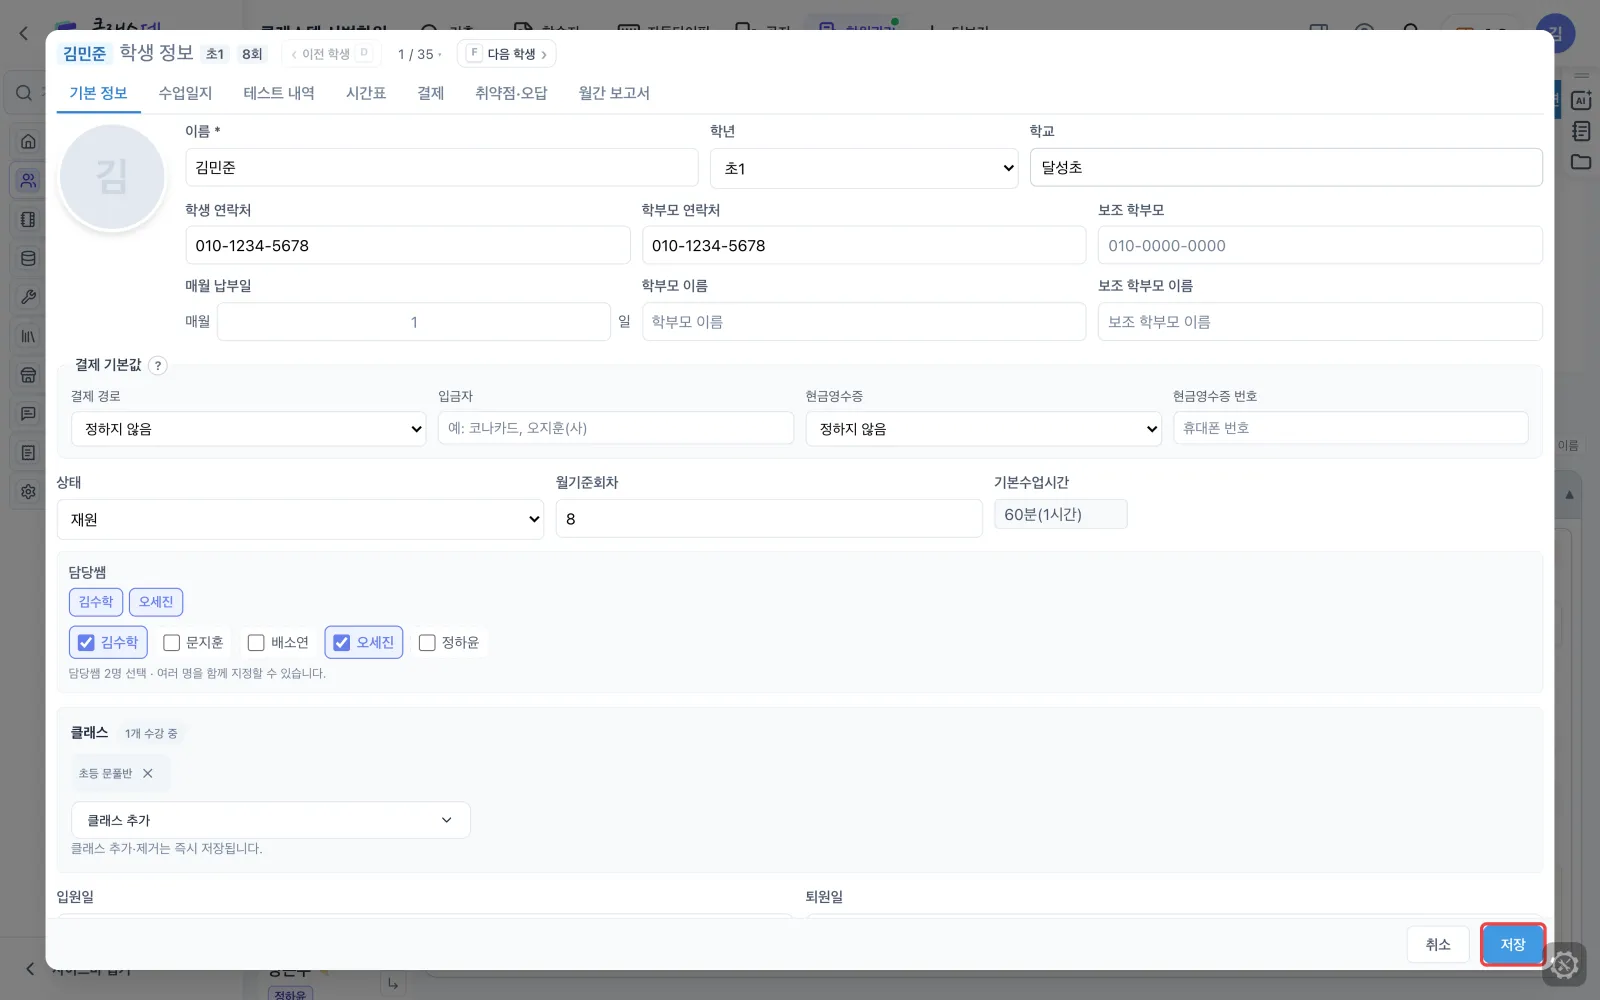The height and width of the screenshot is (1000, 1600).
Task: Switch to the 시간표 tab
Action: [x=366, y=93]
